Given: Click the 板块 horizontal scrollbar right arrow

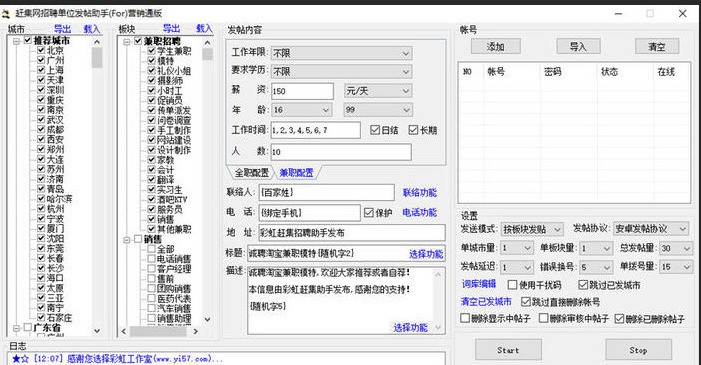Looking at the screenshot, I should point(195,331).
